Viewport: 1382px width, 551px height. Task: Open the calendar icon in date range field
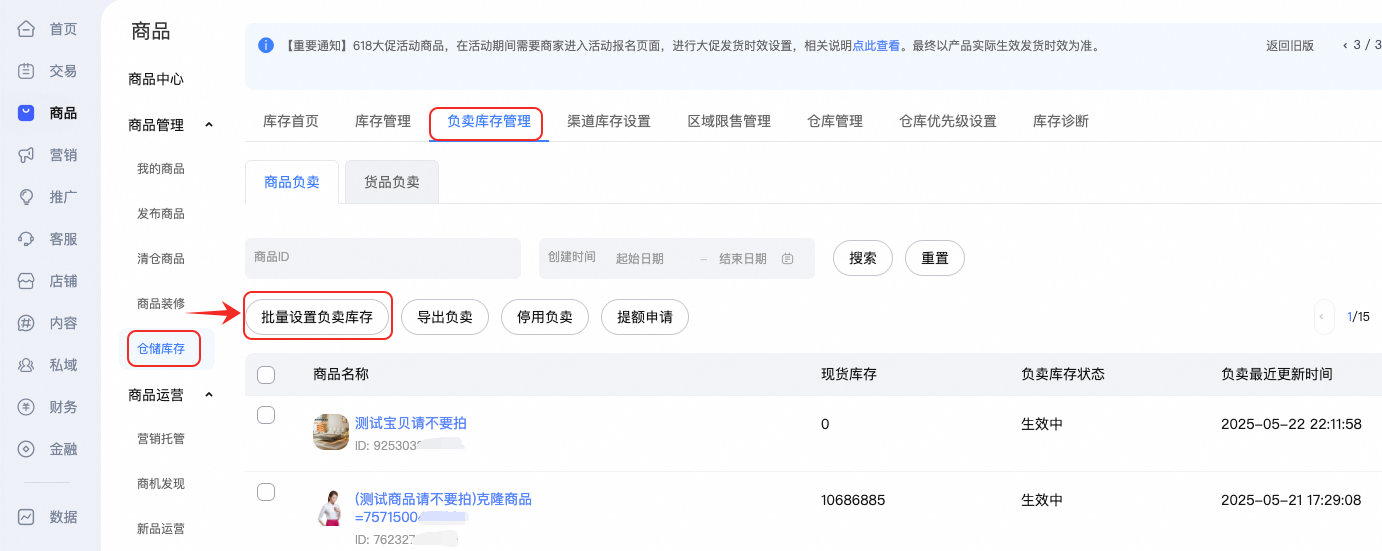click(x=787, y=258)
